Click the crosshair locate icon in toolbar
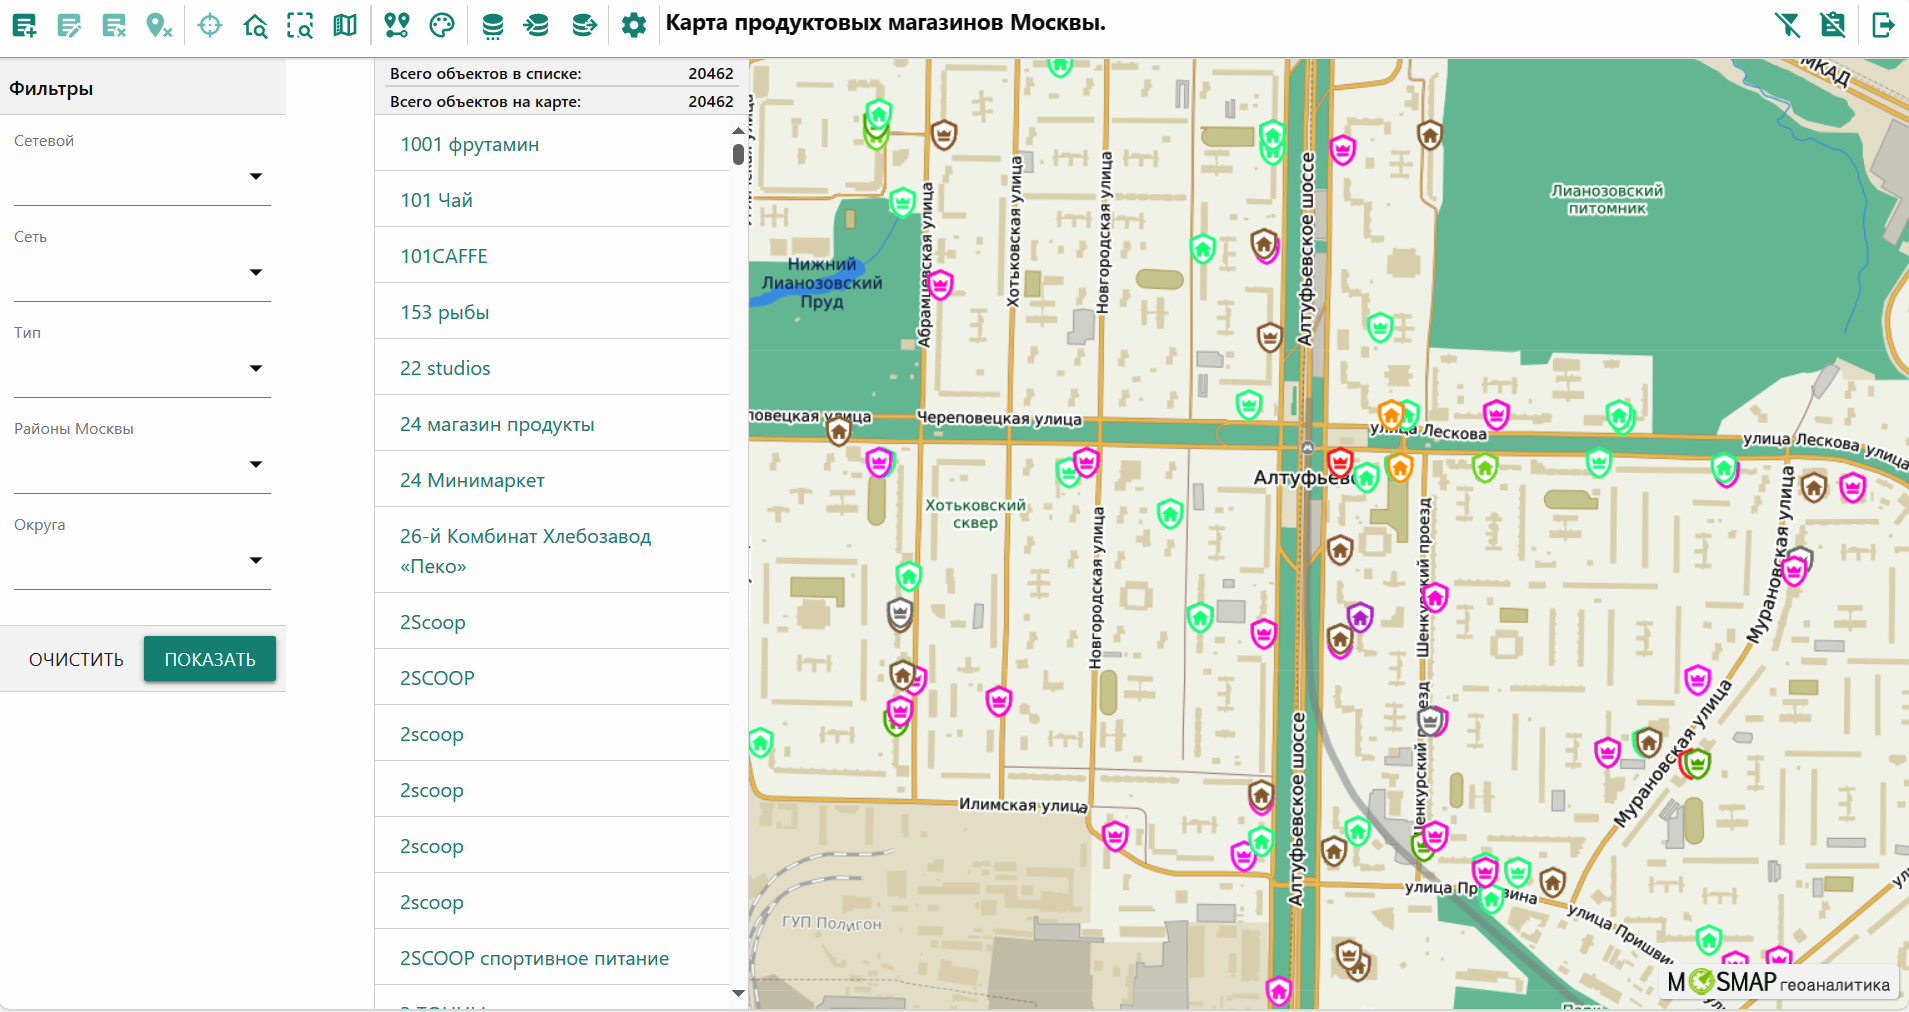Image resolution: width=1909 pixels, height=1012 pixels. [210, 25]
